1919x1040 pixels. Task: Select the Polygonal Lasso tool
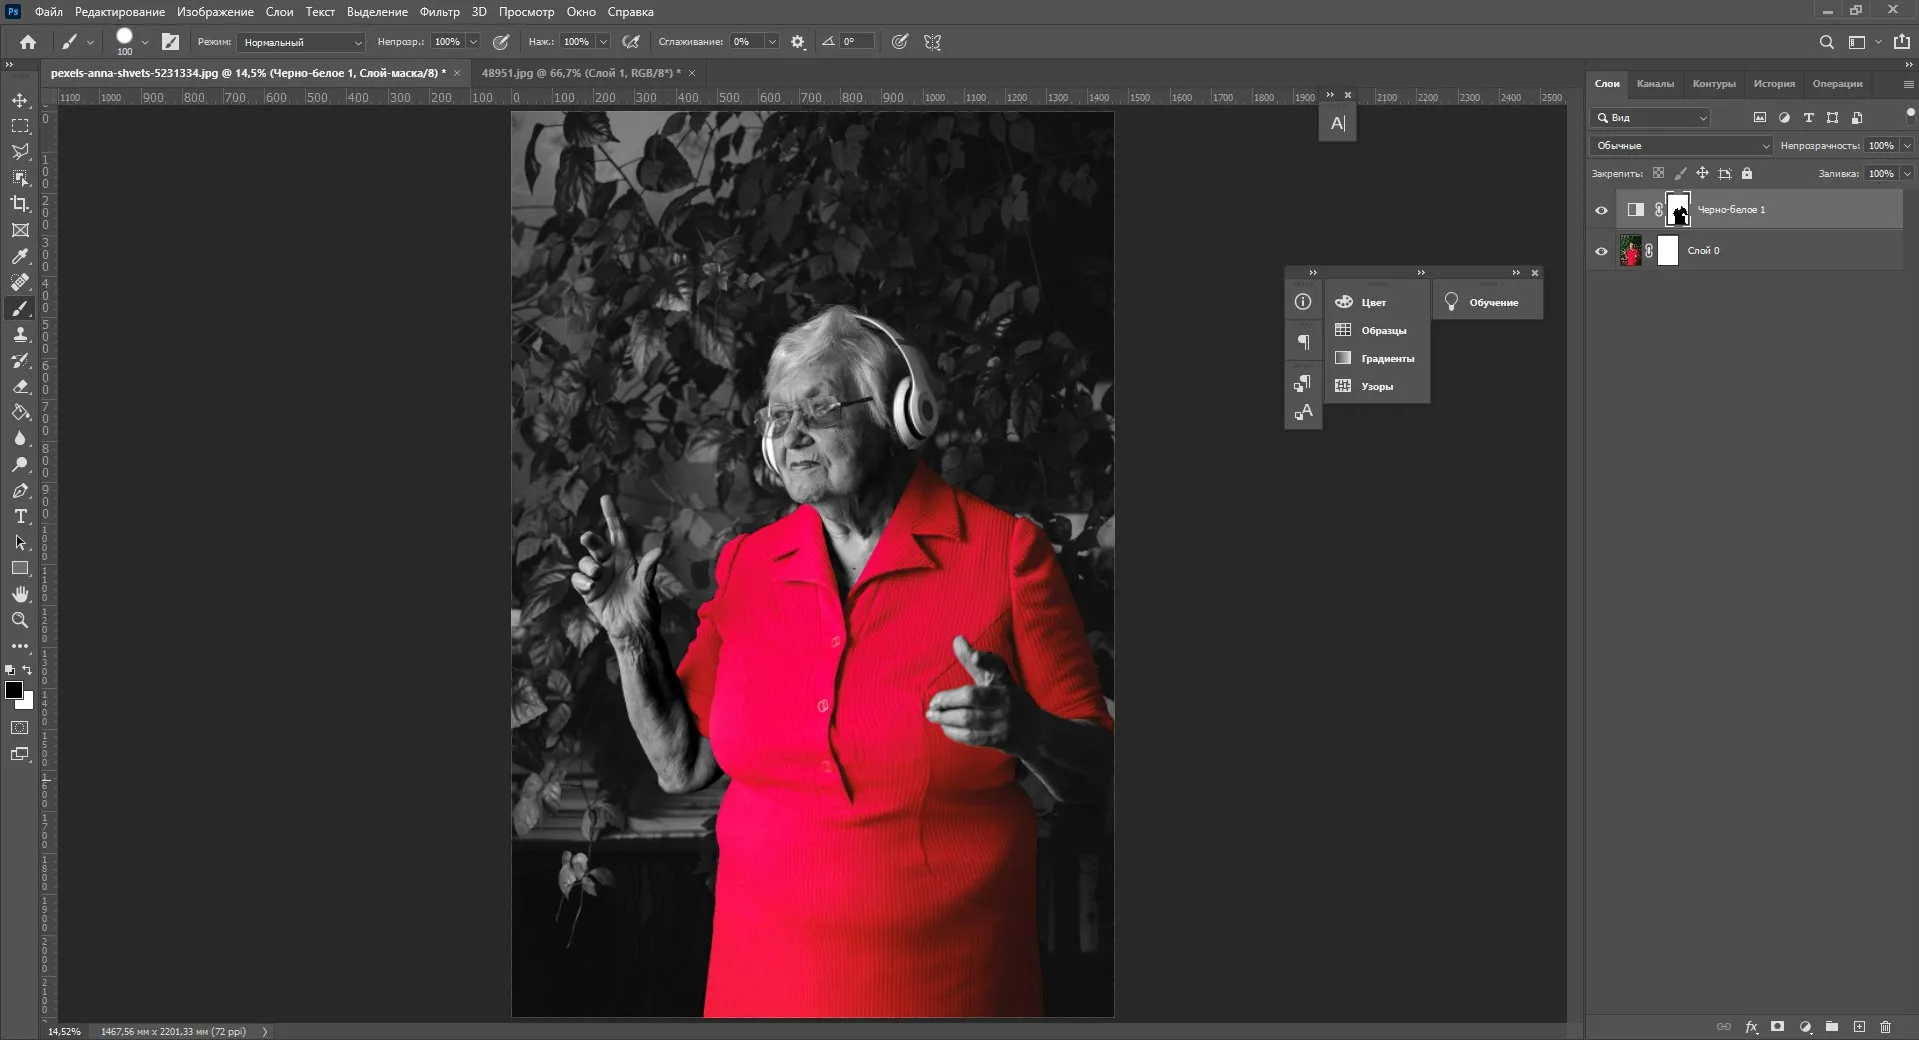pos(20,152)
